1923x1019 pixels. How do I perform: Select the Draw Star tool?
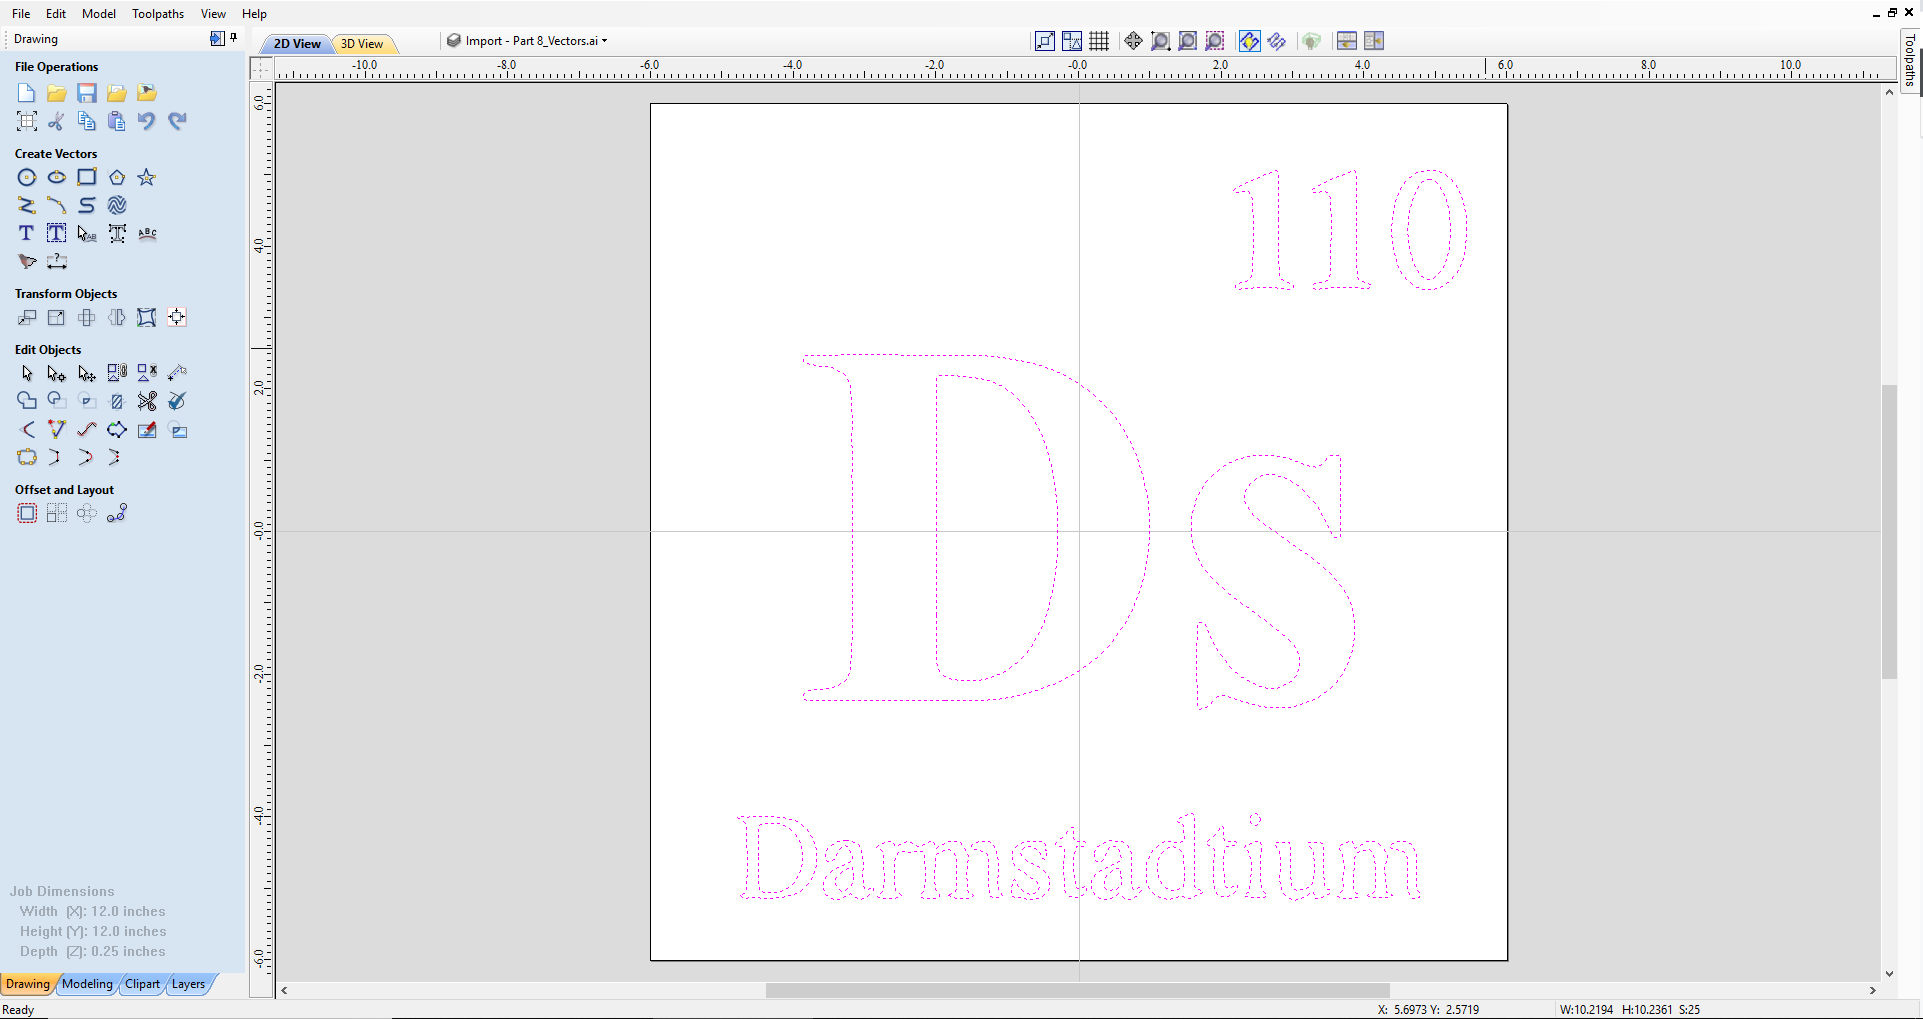point(147,177)
